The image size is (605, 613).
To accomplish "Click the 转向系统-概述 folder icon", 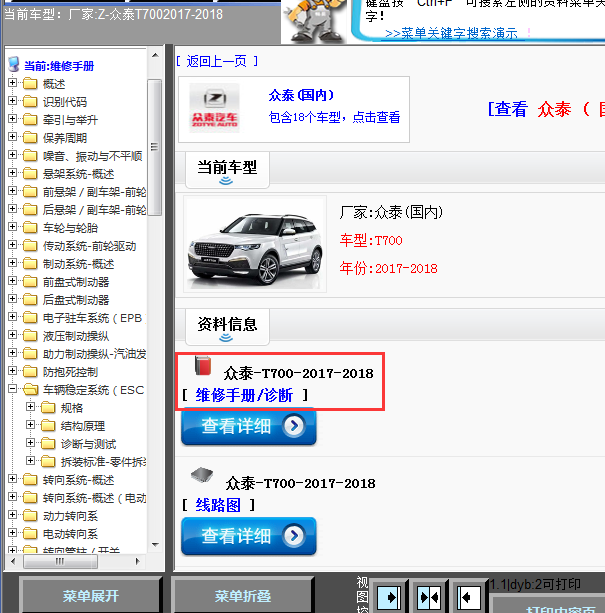I will click(30, 480).
